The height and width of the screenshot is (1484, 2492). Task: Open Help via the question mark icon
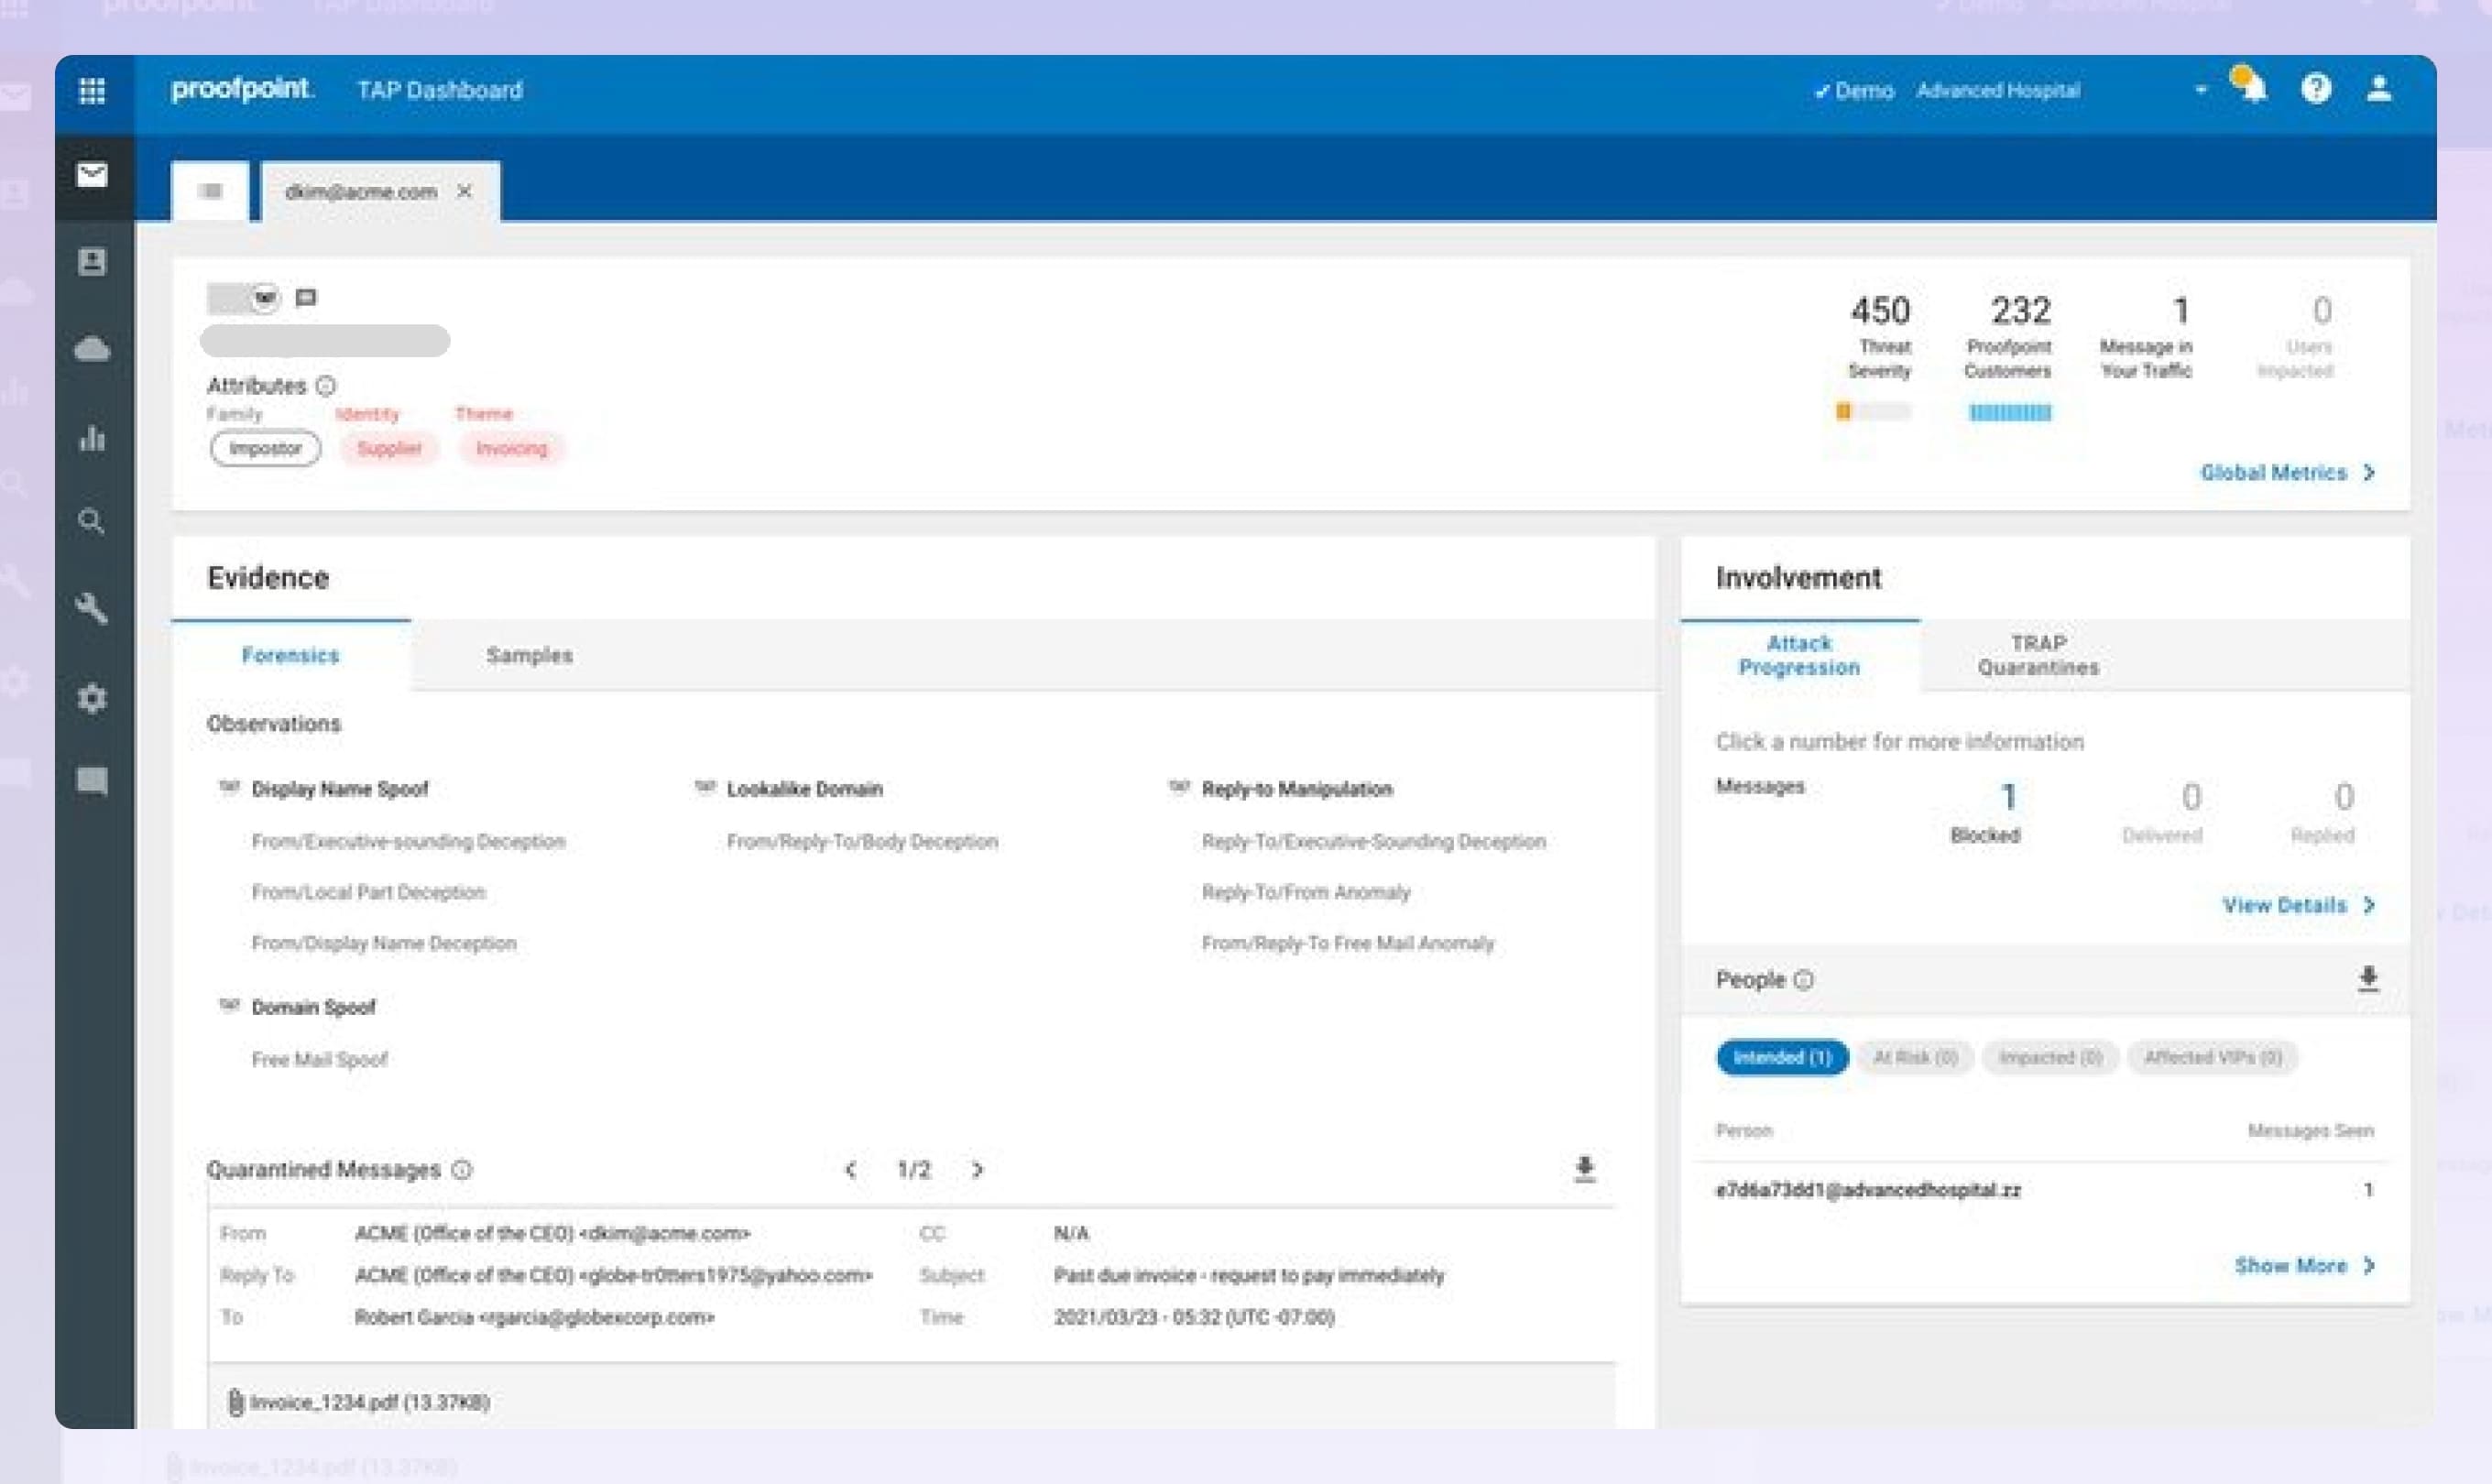pyautogui.click(x=2317, y=89)
